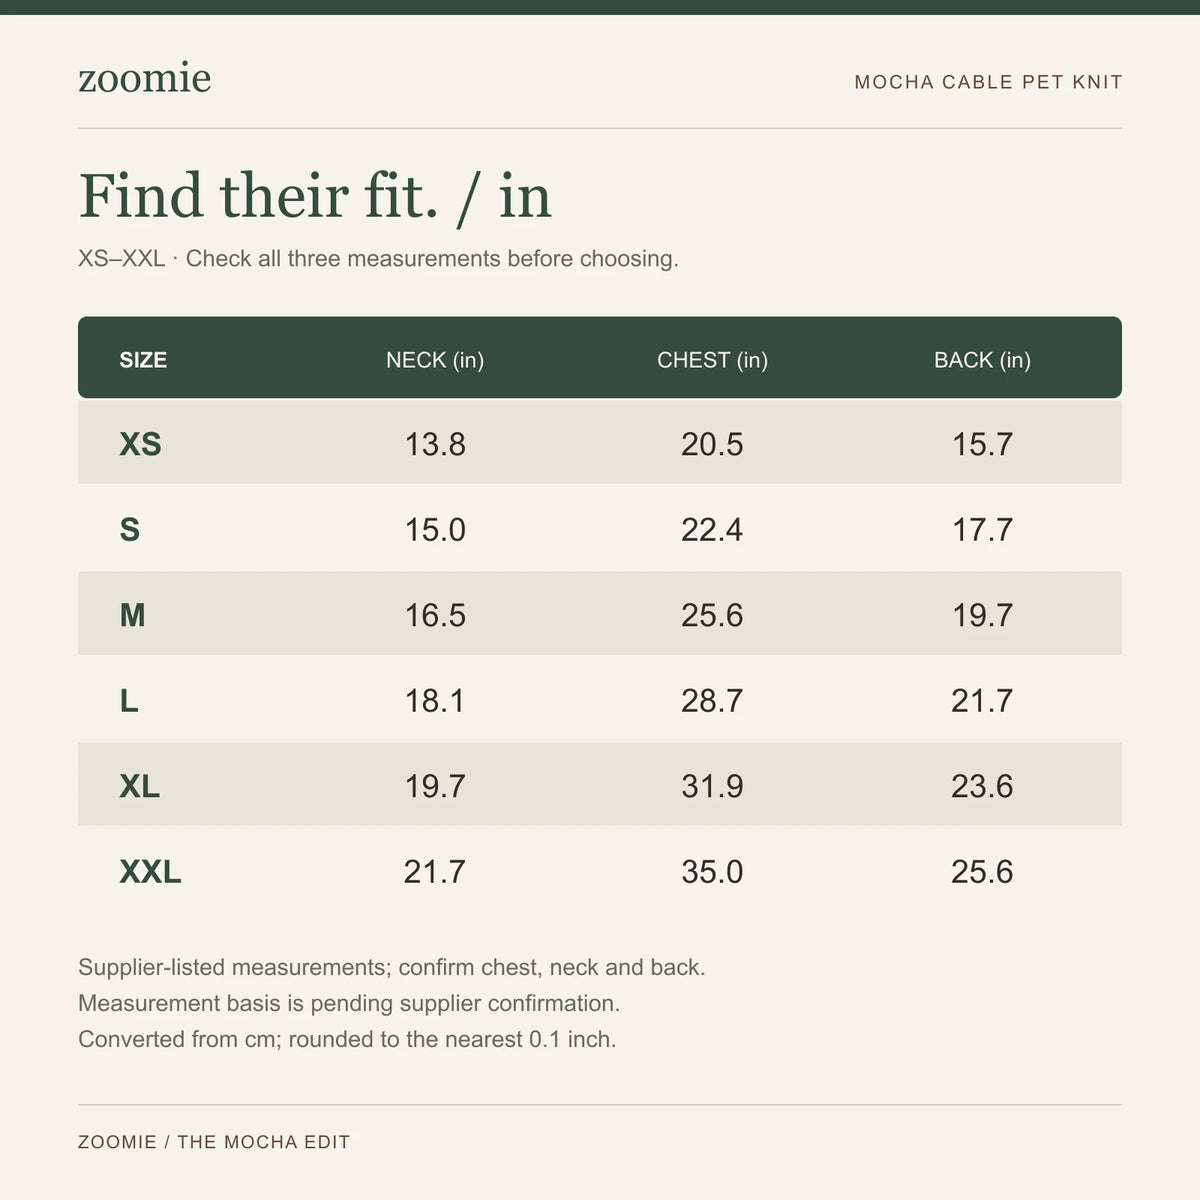The width and height of the screenshot is (1200, 1200).
Task: Click the supplier-listed measurements note
Action: [392, 968]
